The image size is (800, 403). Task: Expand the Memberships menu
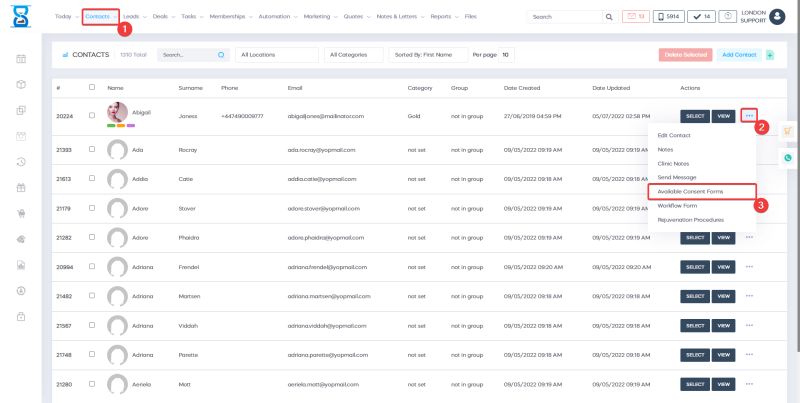[x=230, y=17]
